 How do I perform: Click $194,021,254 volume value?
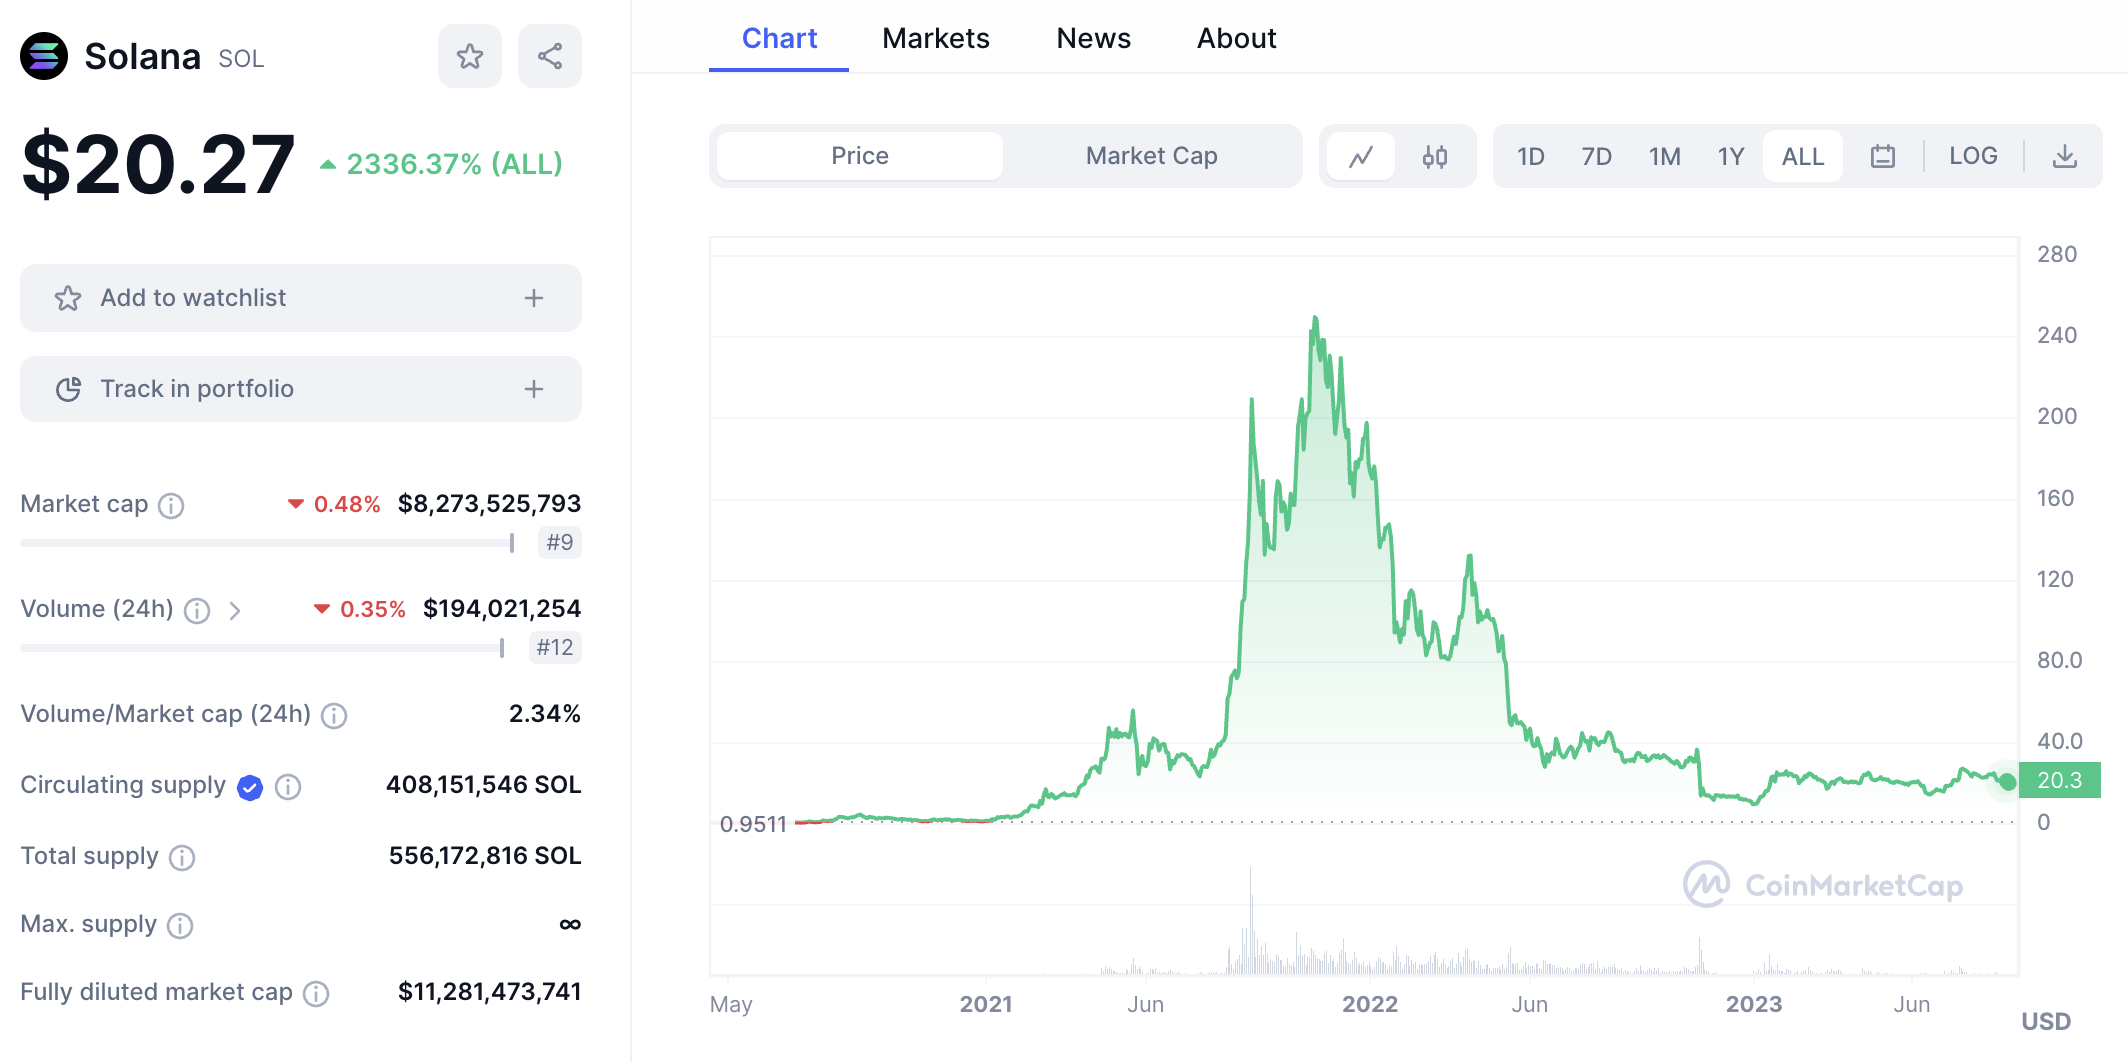point(502,608)
